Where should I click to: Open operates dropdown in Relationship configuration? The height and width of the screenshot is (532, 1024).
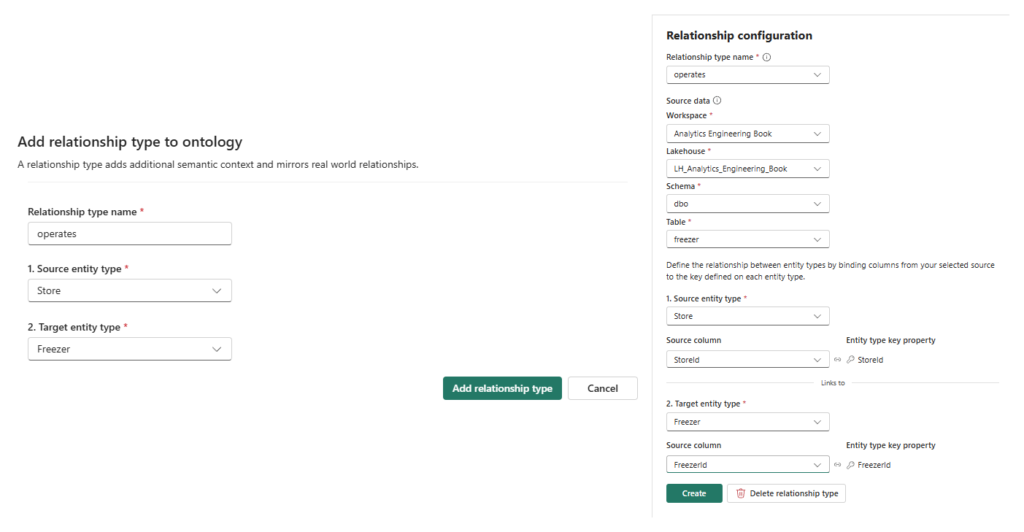click(747, 75)
